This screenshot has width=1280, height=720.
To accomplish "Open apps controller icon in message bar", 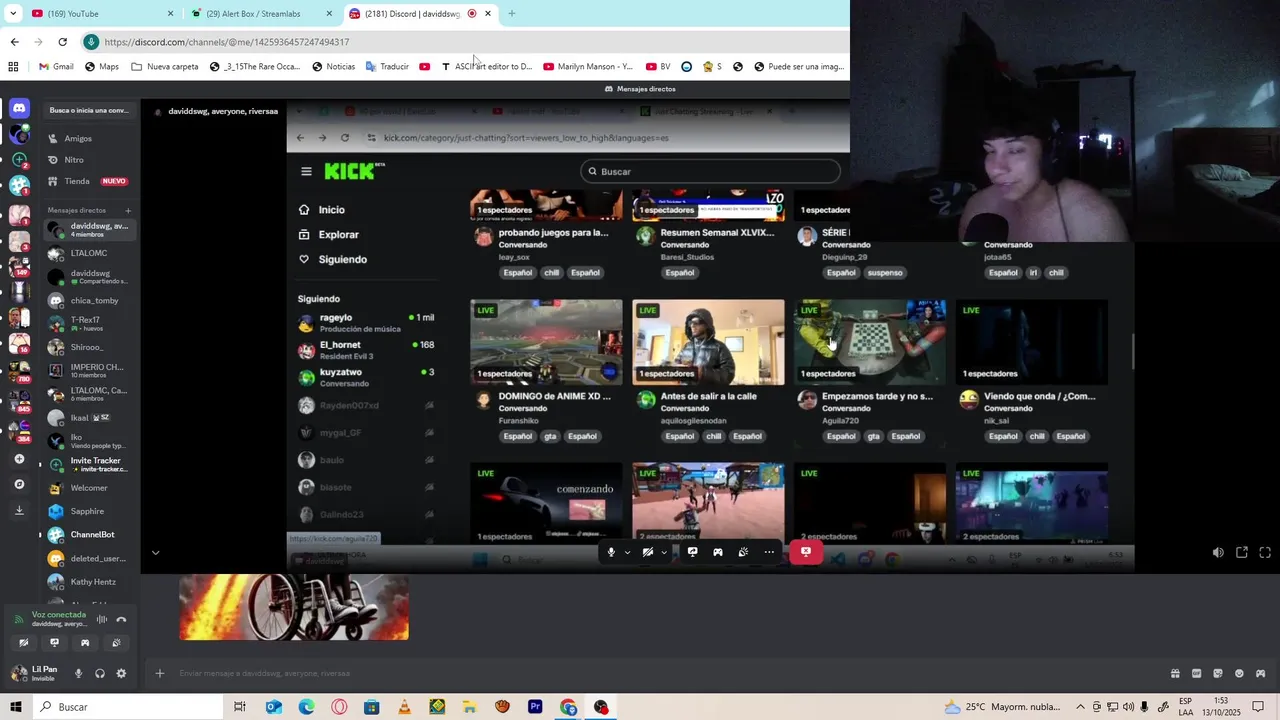I will point(1260,673).
